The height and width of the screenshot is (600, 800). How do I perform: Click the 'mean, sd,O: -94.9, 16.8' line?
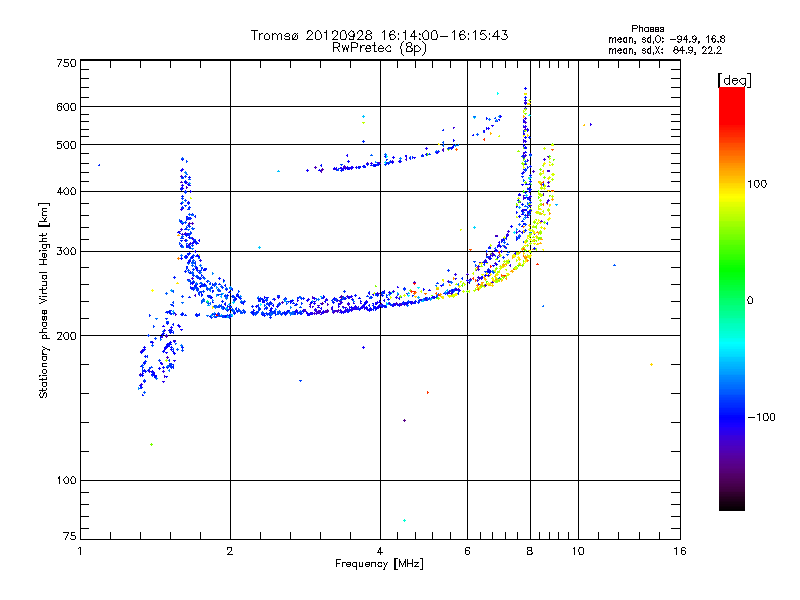666,39
